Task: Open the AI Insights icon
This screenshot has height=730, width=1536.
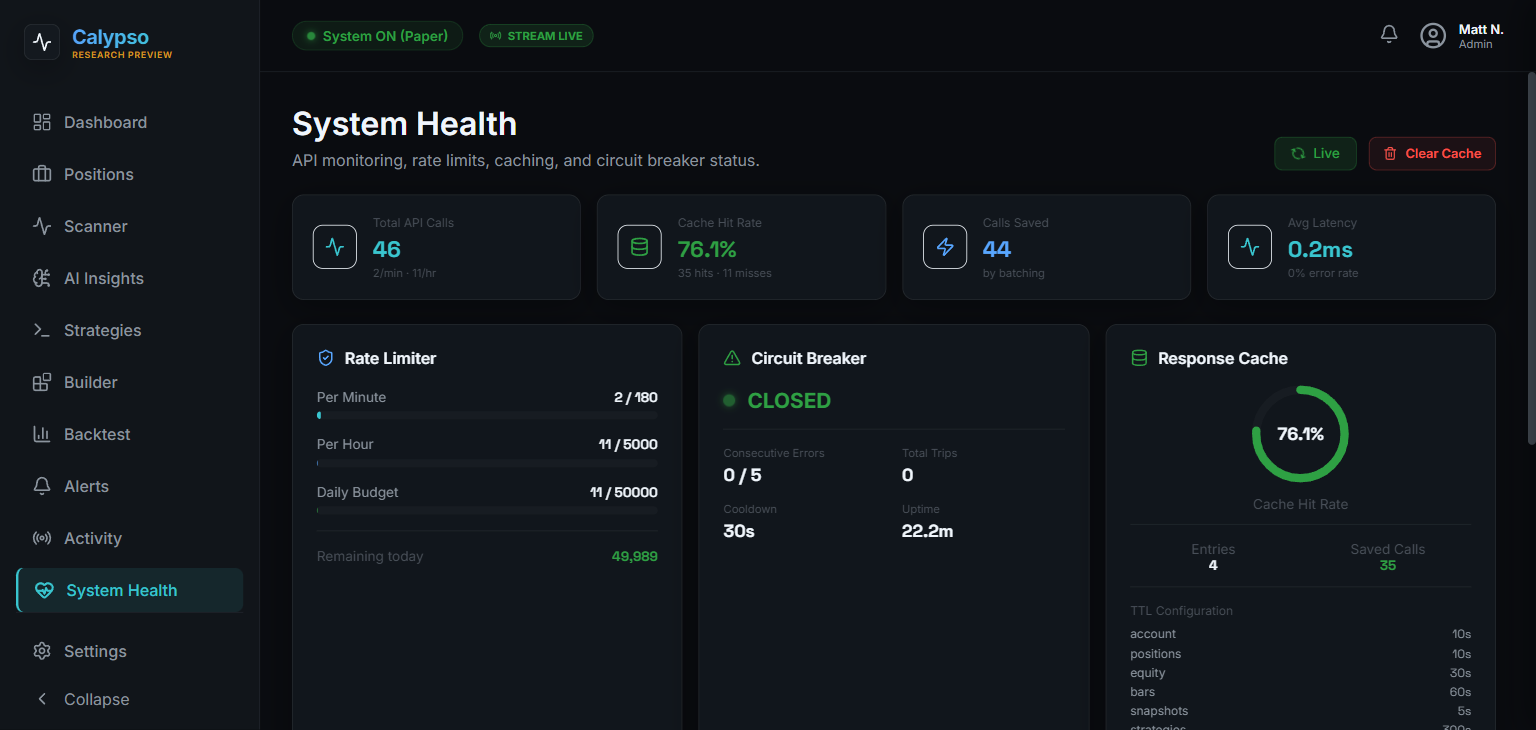Action: 41,277
